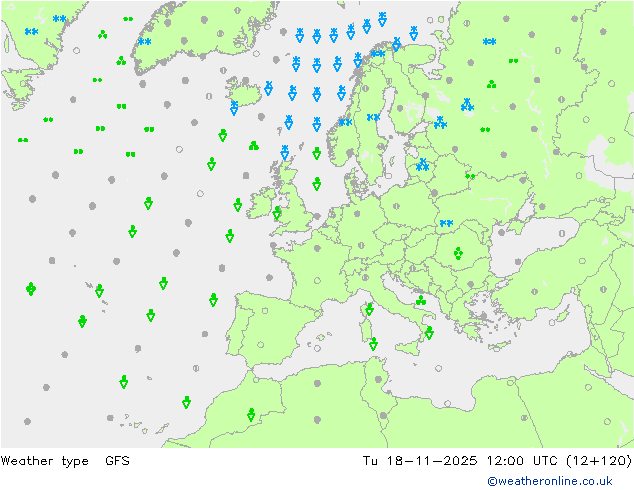Click the blue snowflakes over central Sweden

pos(373,117)
